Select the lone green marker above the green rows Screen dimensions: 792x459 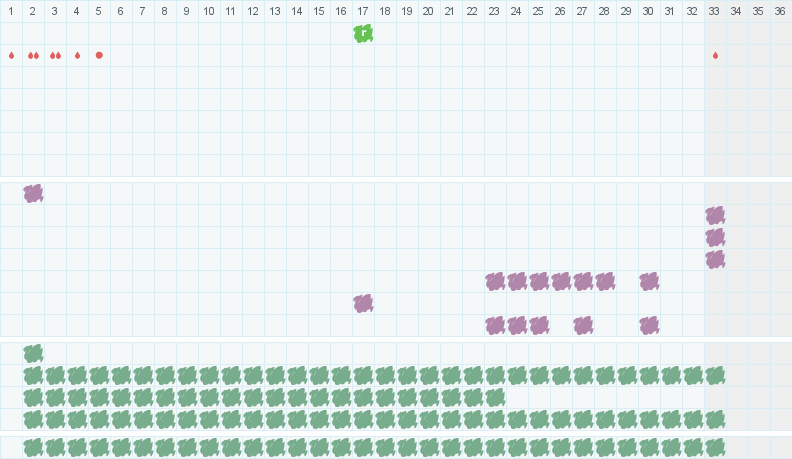coord(33,353)
